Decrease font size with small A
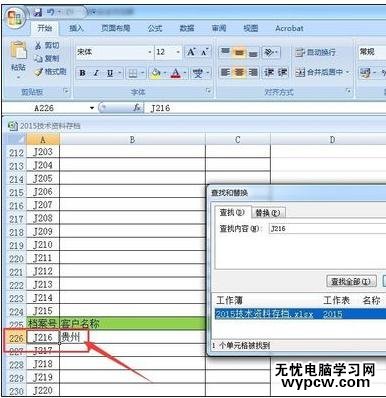Screen dimensions: 386x398 [204, 52]
